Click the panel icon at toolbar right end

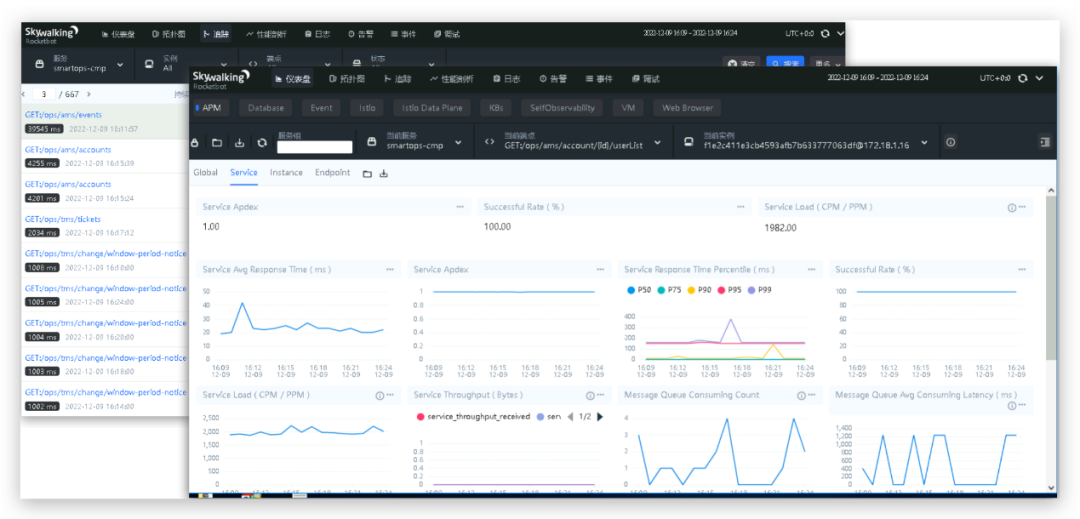1044,142
